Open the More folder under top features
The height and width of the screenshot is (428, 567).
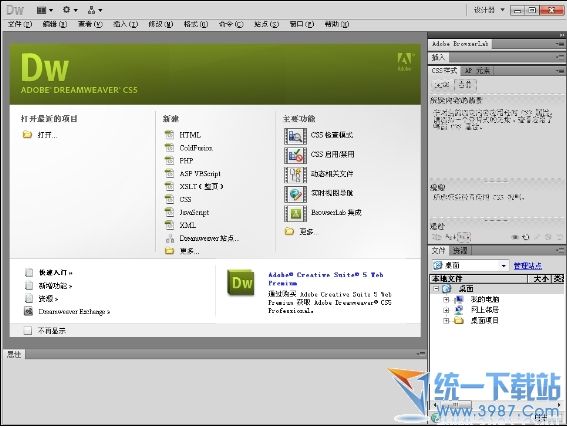[289, 231]
